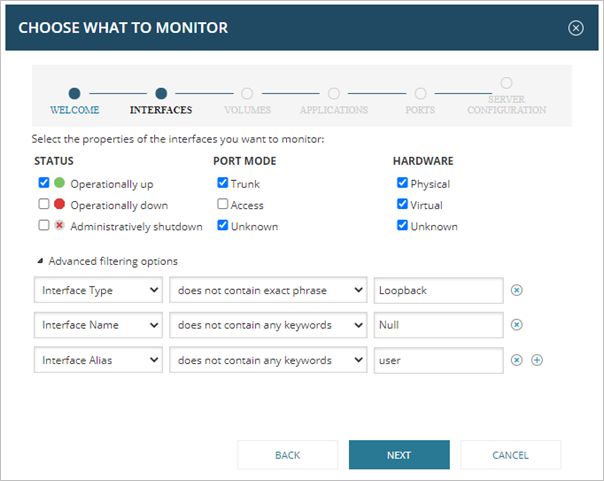Remove the user filter row
The width and height of the screenshot is (604, 481).
coord(516,360)
